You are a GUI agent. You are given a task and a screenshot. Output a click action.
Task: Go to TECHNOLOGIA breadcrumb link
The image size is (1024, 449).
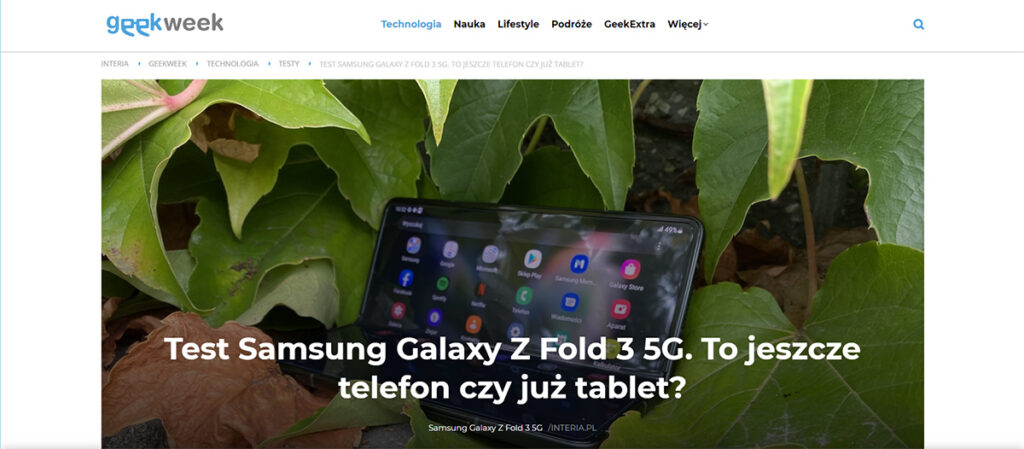(x=232, y=64)
